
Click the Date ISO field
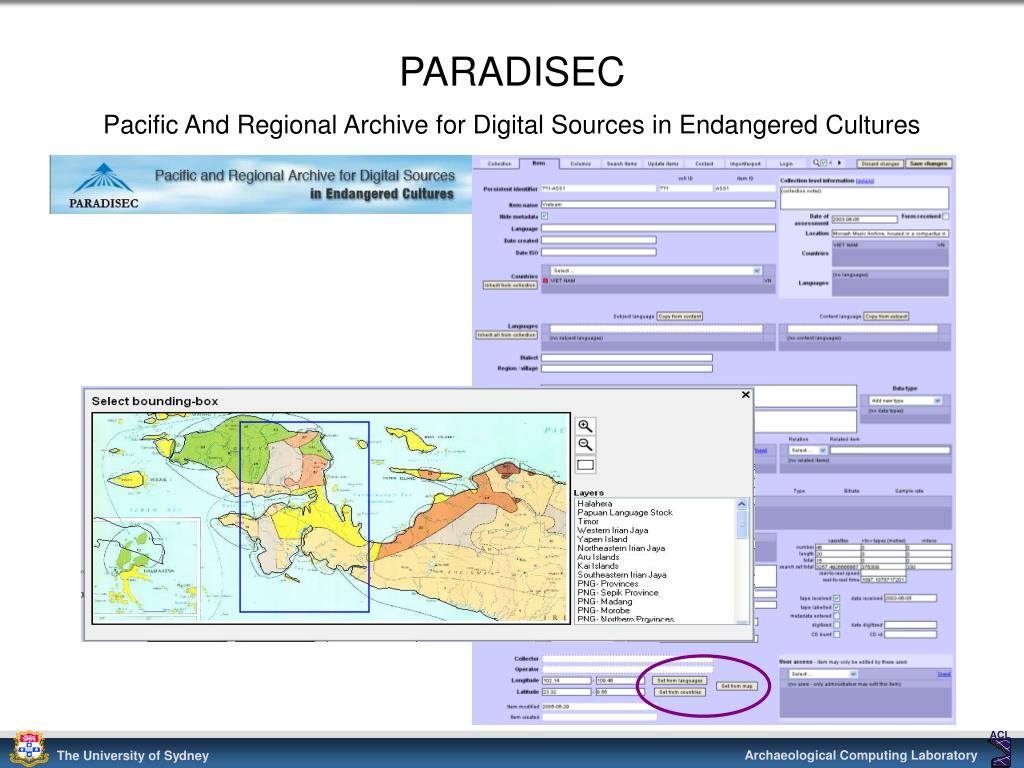[599, 252]
